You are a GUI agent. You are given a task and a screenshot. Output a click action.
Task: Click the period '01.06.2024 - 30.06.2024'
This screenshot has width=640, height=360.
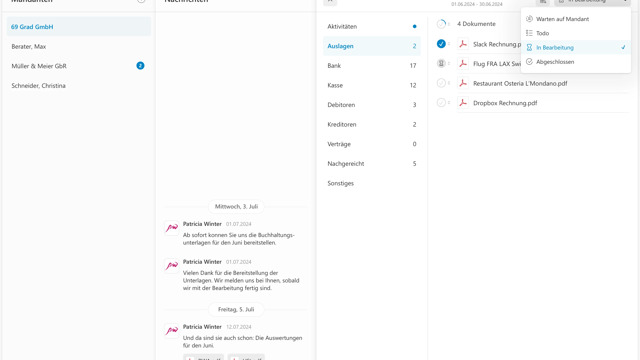tap(477, 4)
